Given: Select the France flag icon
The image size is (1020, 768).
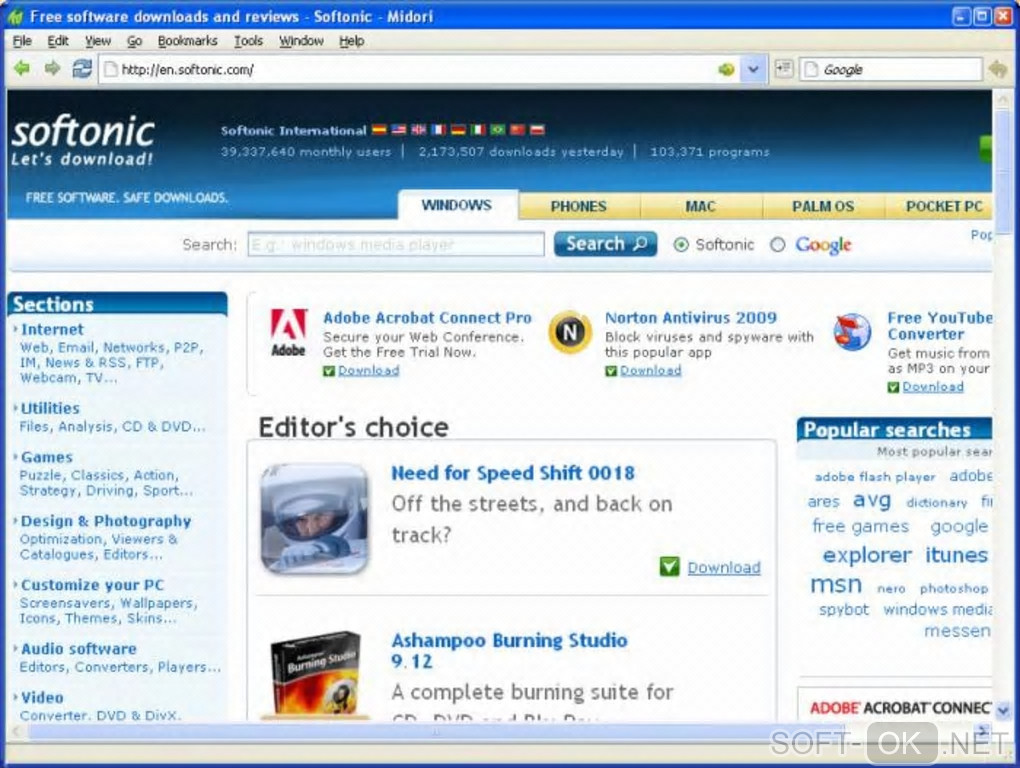Looking at the screenshot, I should (438, 130).
